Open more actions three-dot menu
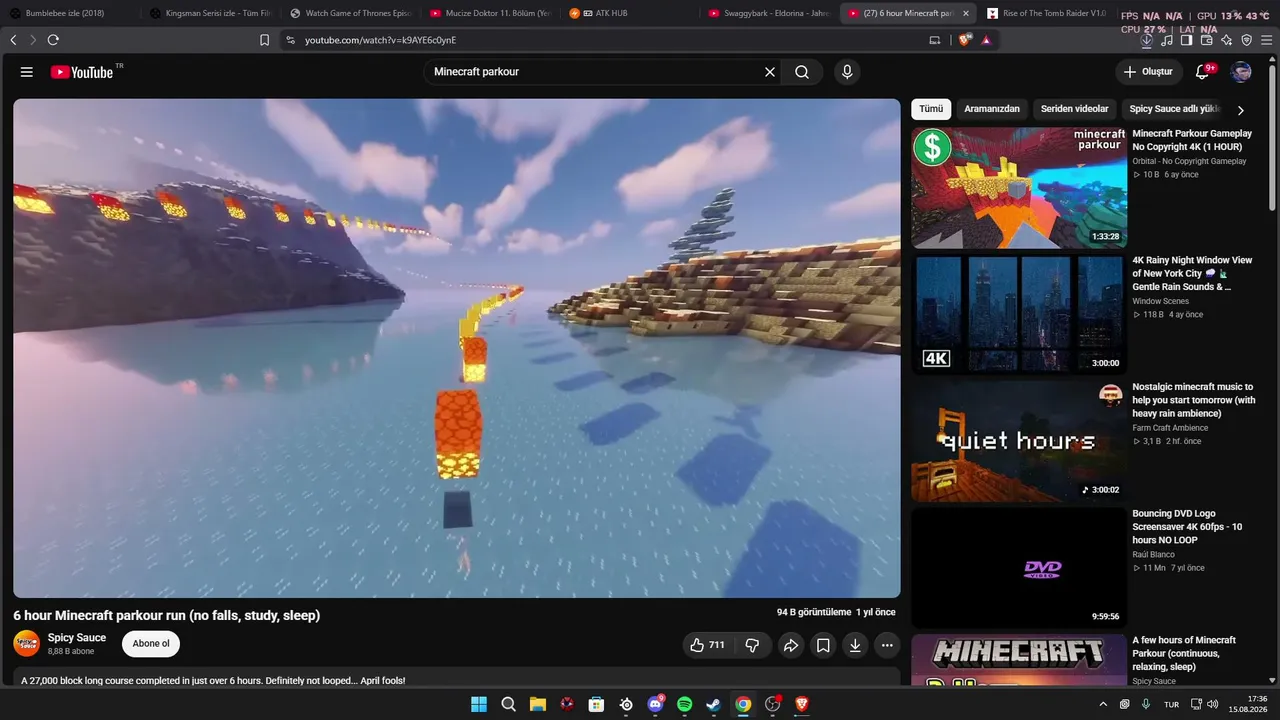The image size is (1280, 720). click(x=887, y=645)
